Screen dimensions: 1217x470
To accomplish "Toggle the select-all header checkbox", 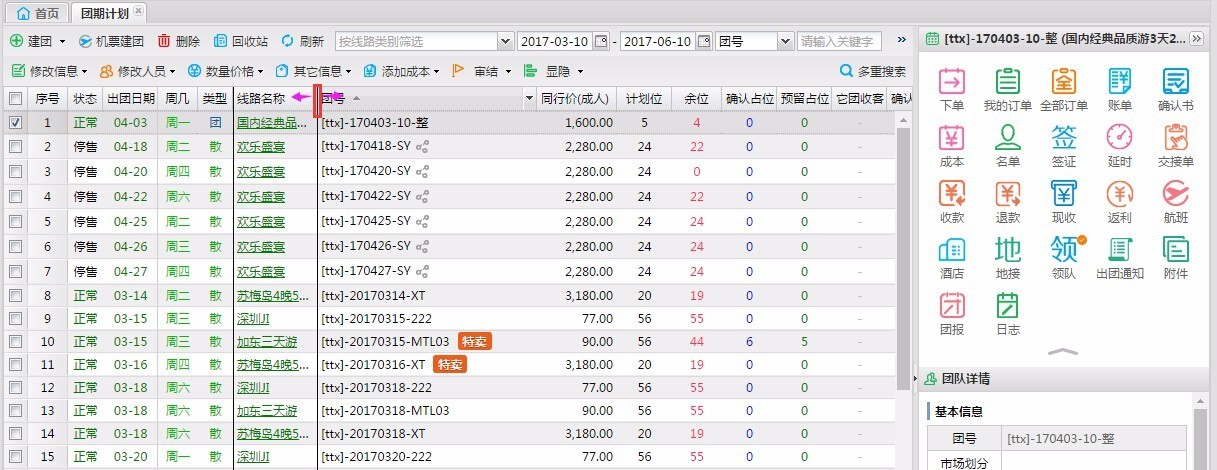I will (15, 99).
